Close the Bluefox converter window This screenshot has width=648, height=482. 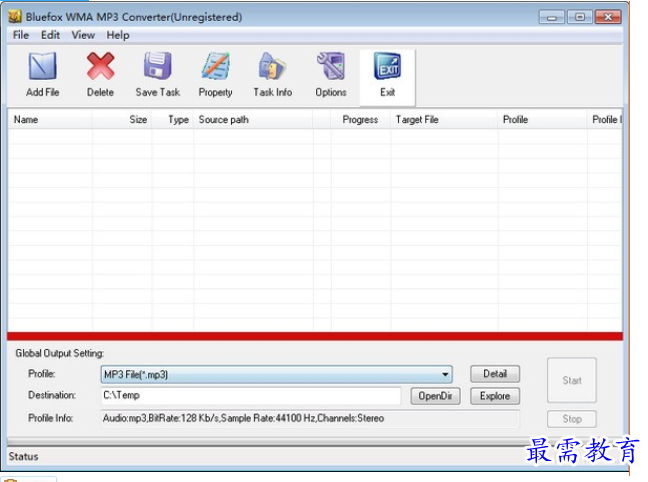[x=608, y=17]
